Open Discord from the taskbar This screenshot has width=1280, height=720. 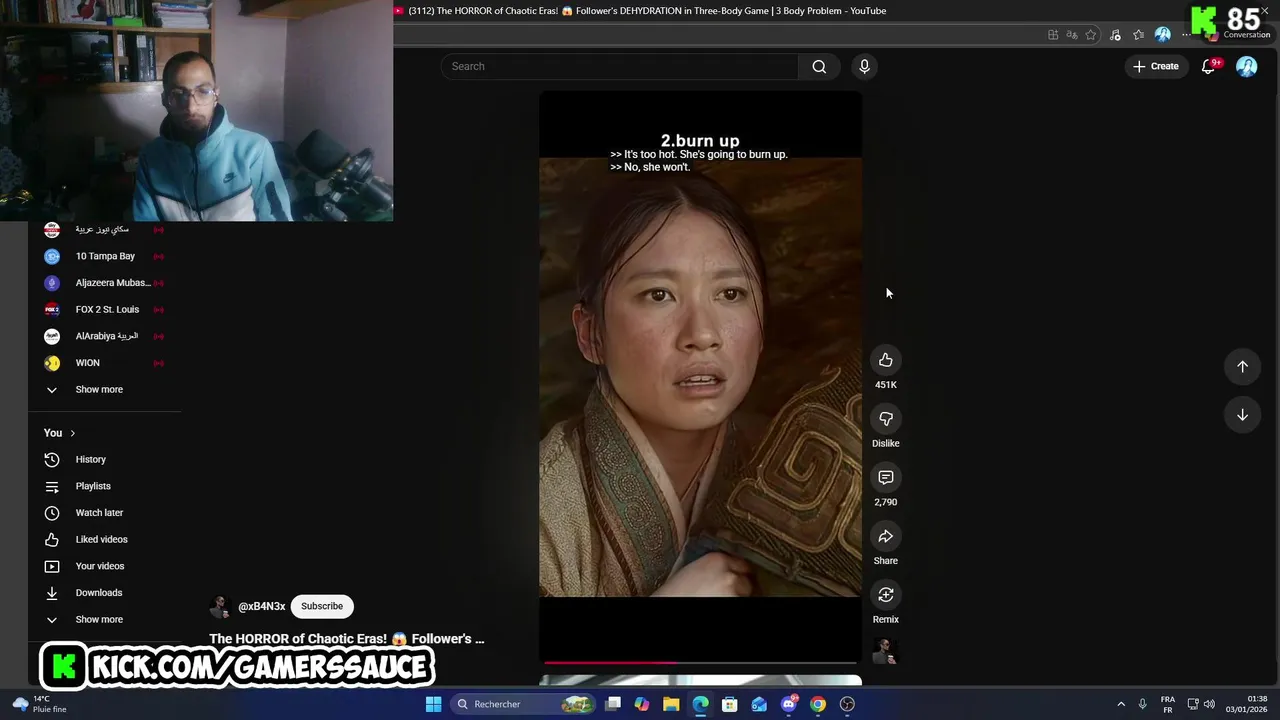pos(789,704)
